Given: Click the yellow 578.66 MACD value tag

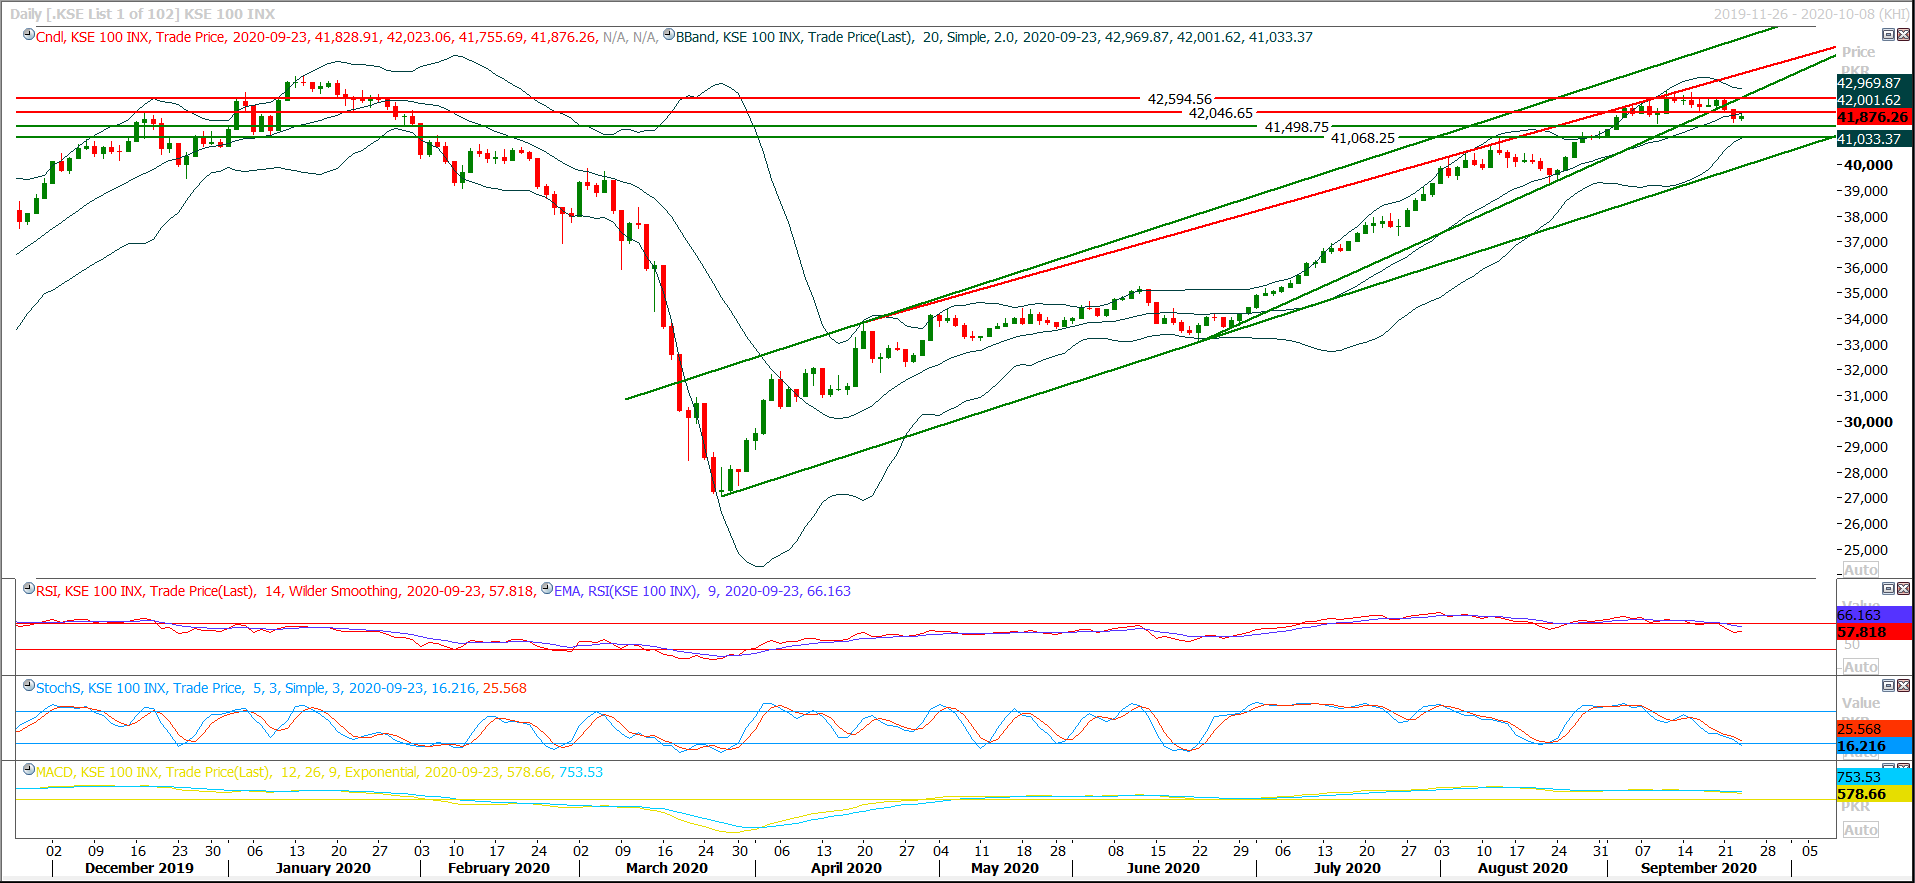Looking at the screenshot, I should (x=1874, y=794).
